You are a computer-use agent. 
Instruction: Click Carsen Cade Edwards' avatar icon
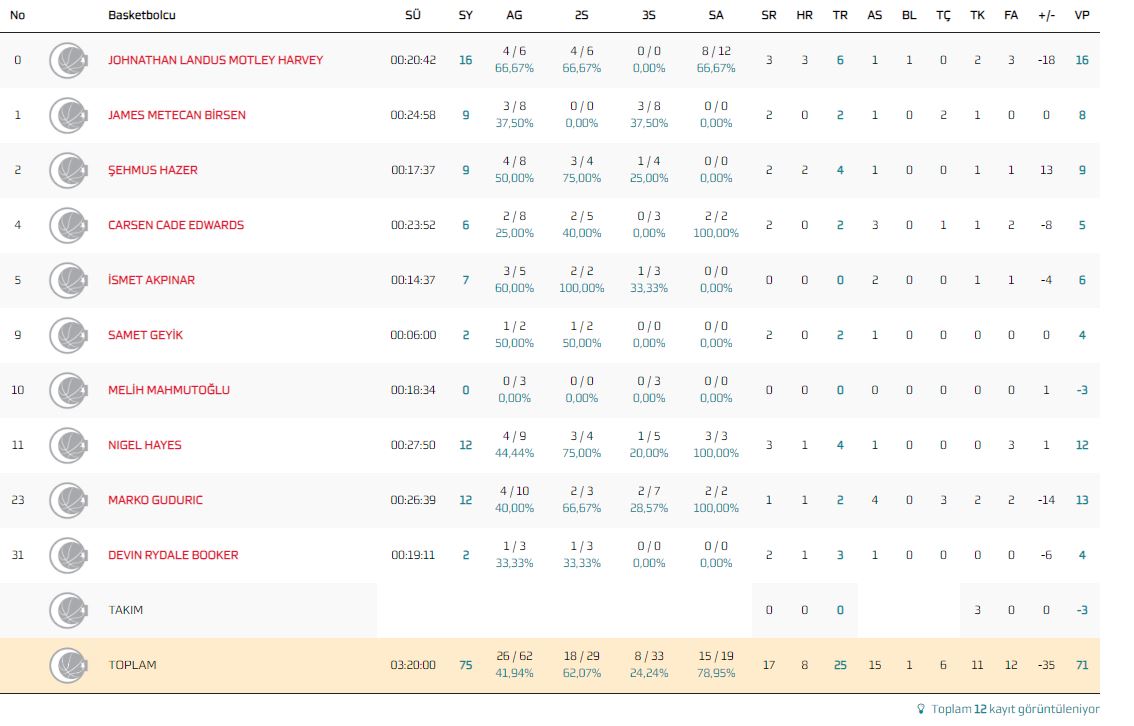click(68, 225)
